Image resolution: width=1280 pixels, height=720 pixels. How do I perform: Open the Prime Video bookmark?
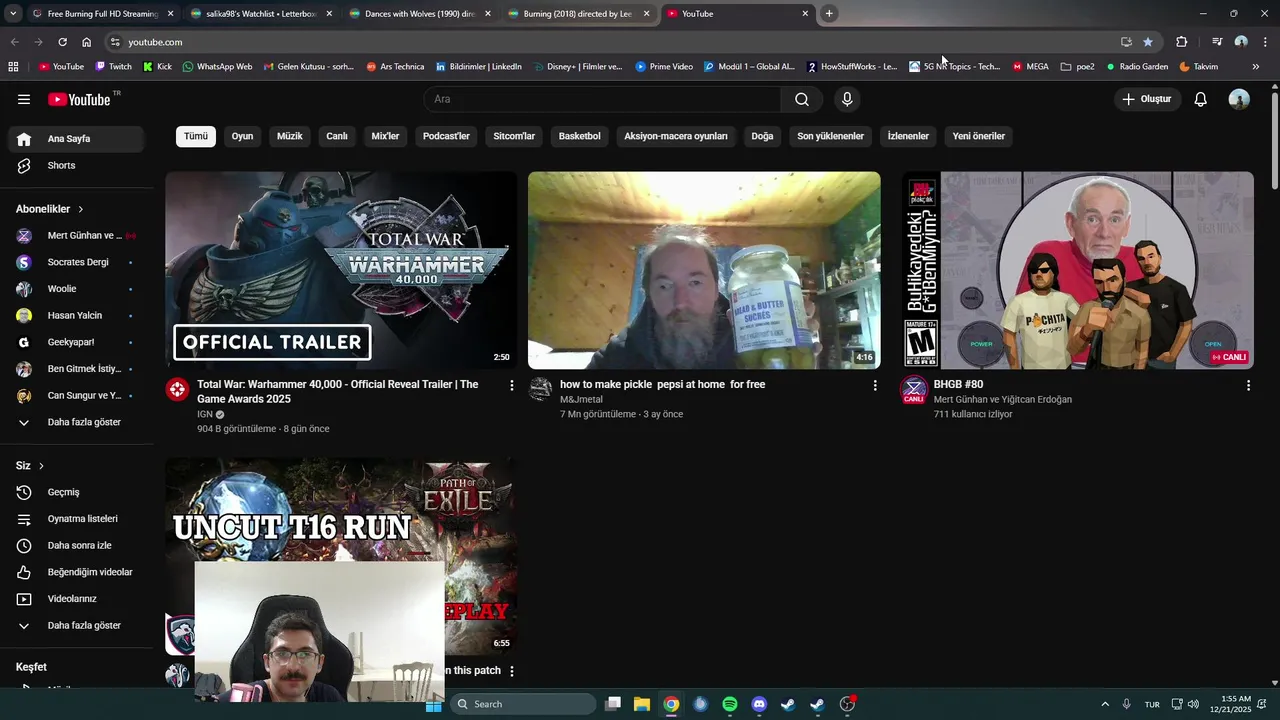coord(664,67)
